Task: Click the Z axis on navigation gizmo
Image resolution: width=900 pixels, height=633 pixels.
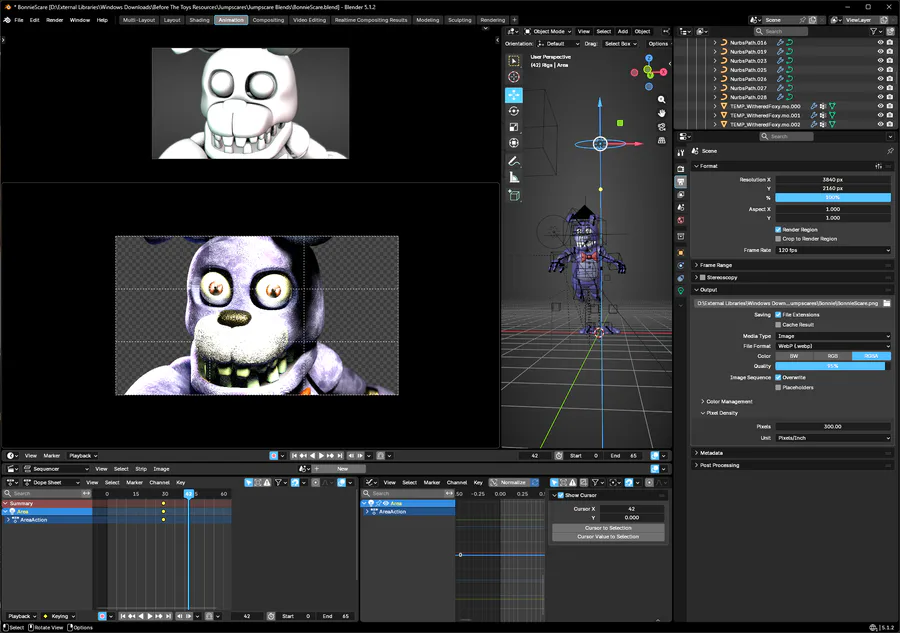Action: tap(649, 58)
